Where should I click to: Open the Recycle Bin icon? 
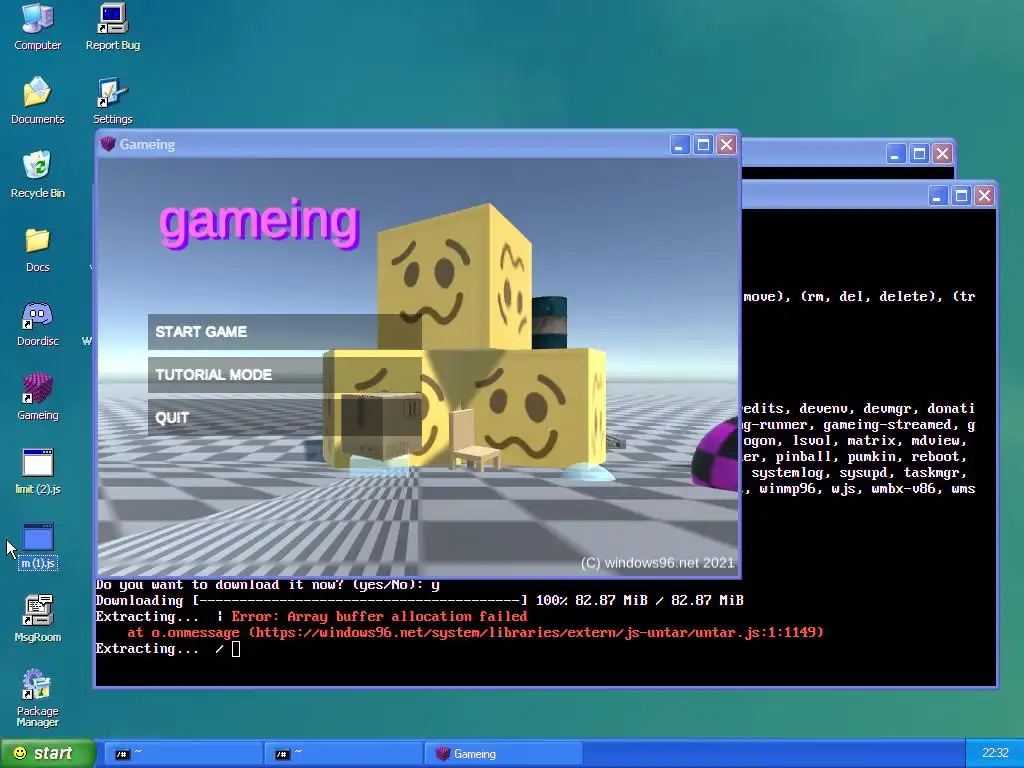pyautogui.click(x=37, y=174)
